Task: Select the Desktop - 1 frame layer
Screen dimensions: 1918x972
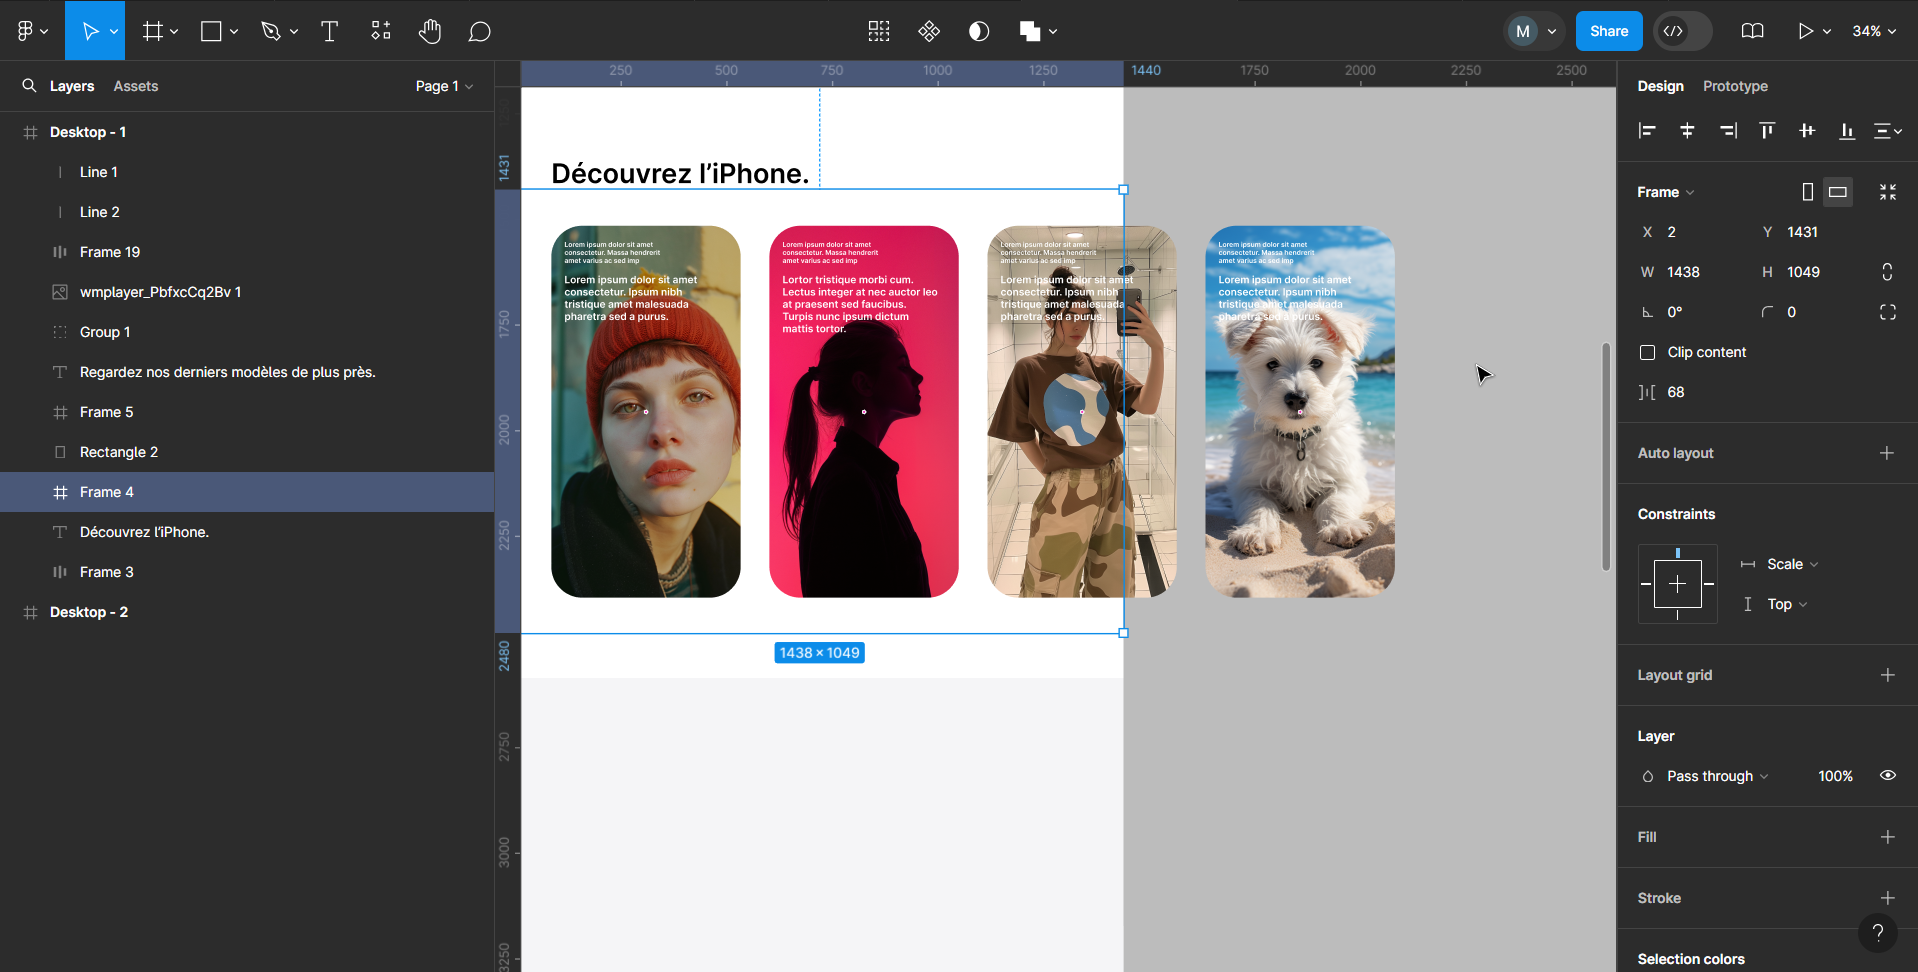Action: [247, 132]
